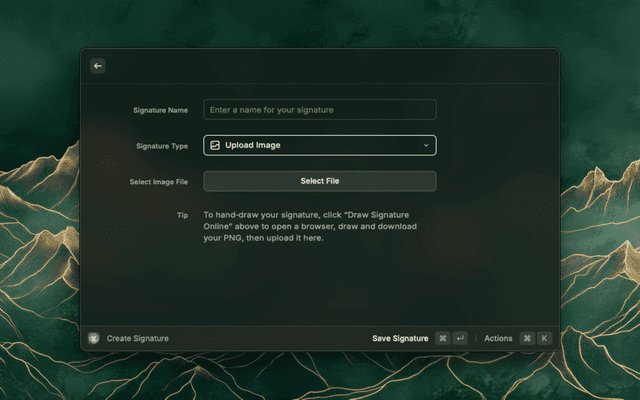This screenshot has width=640, height=400.
Task: Click the Select Image File label
Action: click(158, 182)
